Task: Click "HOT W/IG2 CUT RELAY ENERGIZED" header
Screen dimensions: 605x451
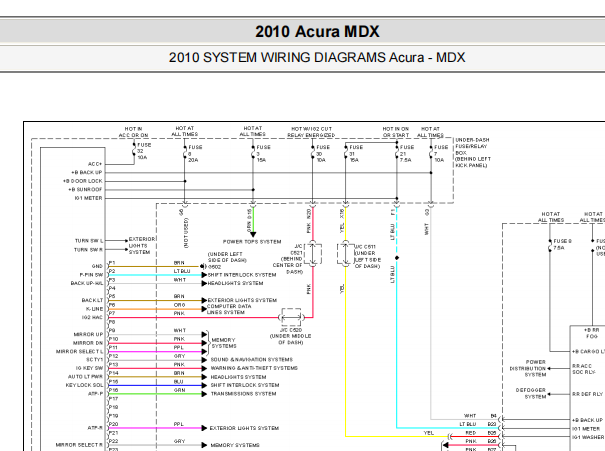Action: click(311, 132)
